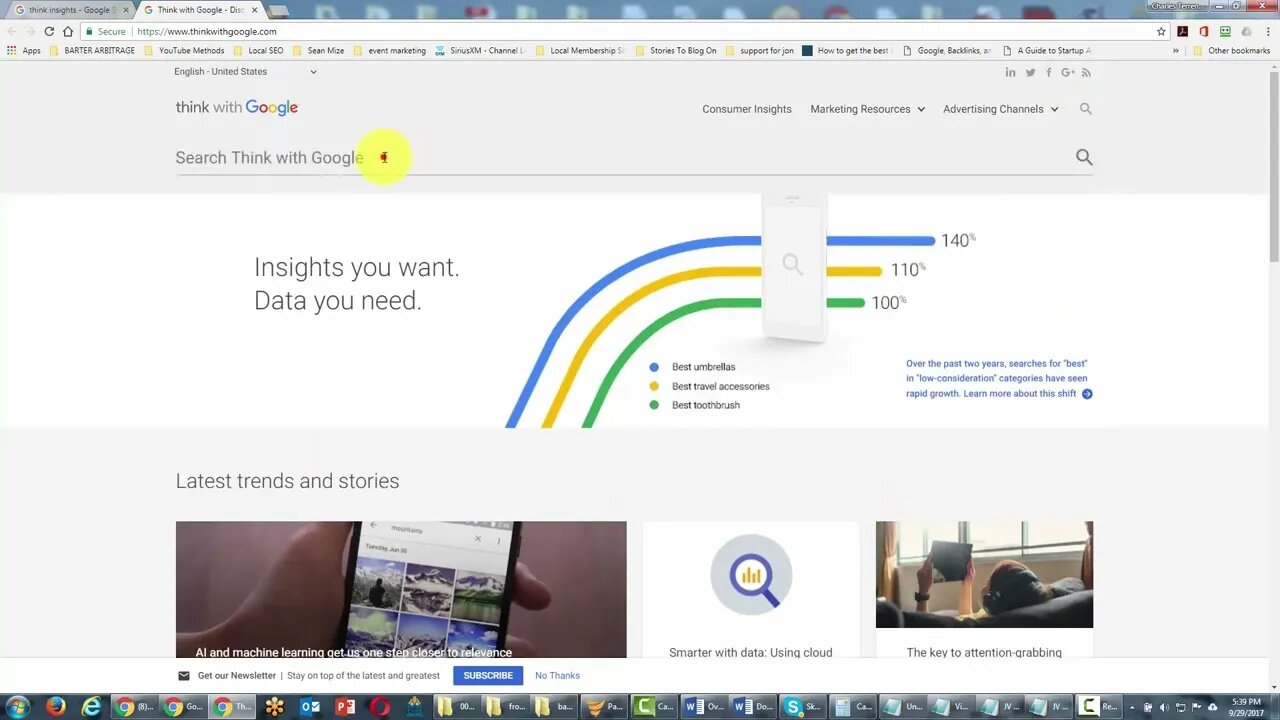
Task: Open Outlook from the taskbar
Action: 310,707
